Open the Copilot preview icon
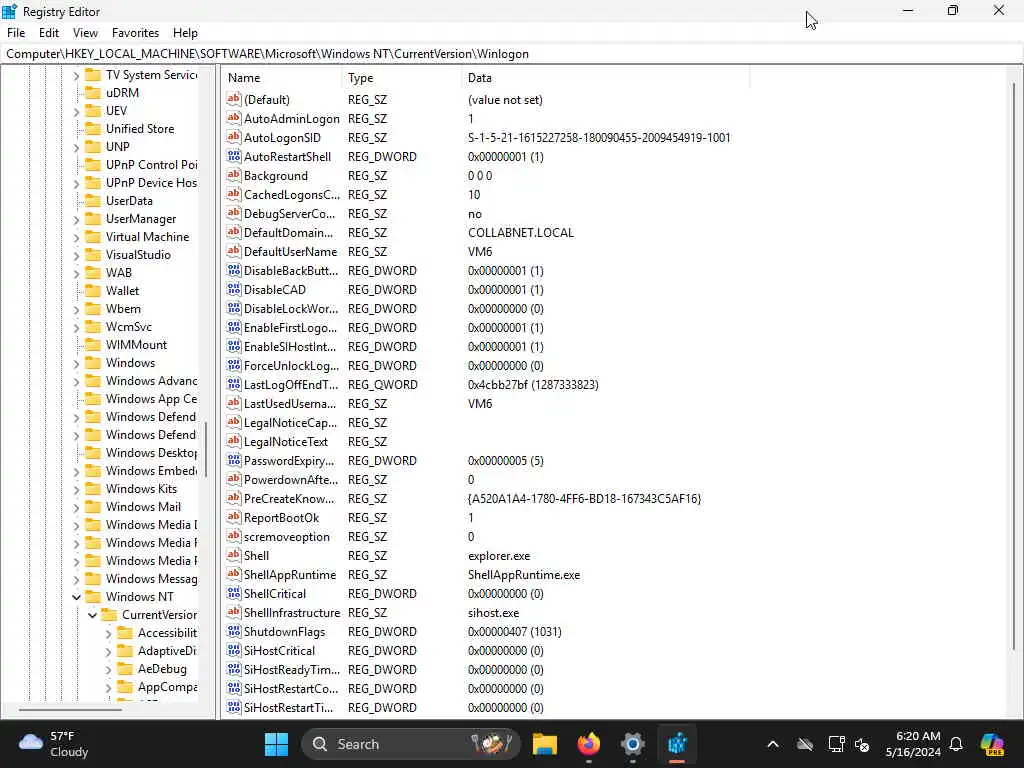Viewport: 1024px width, 768px height. pos(993,744)
